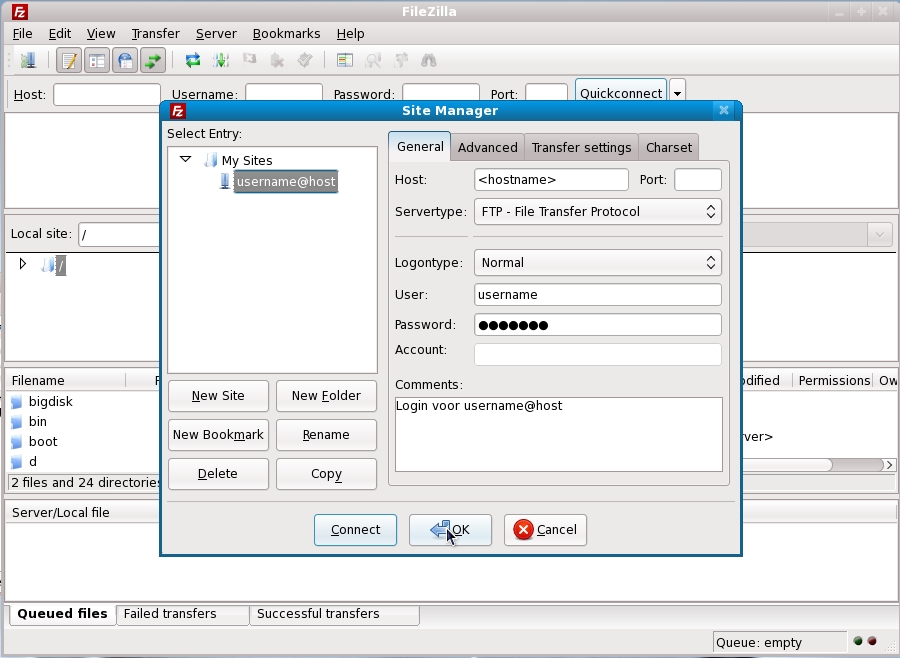Open the Logontype dropdown
Screen dimensions: 900x658
click(x=598, y=263)
